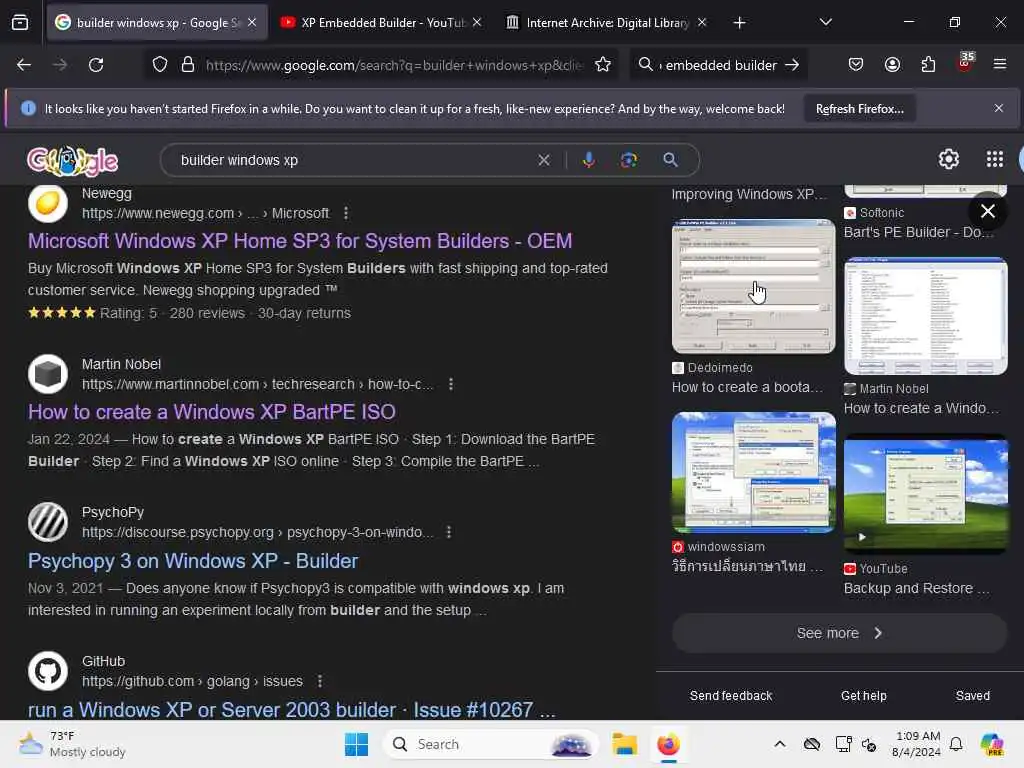Clear Google search box text

(543, 160)
